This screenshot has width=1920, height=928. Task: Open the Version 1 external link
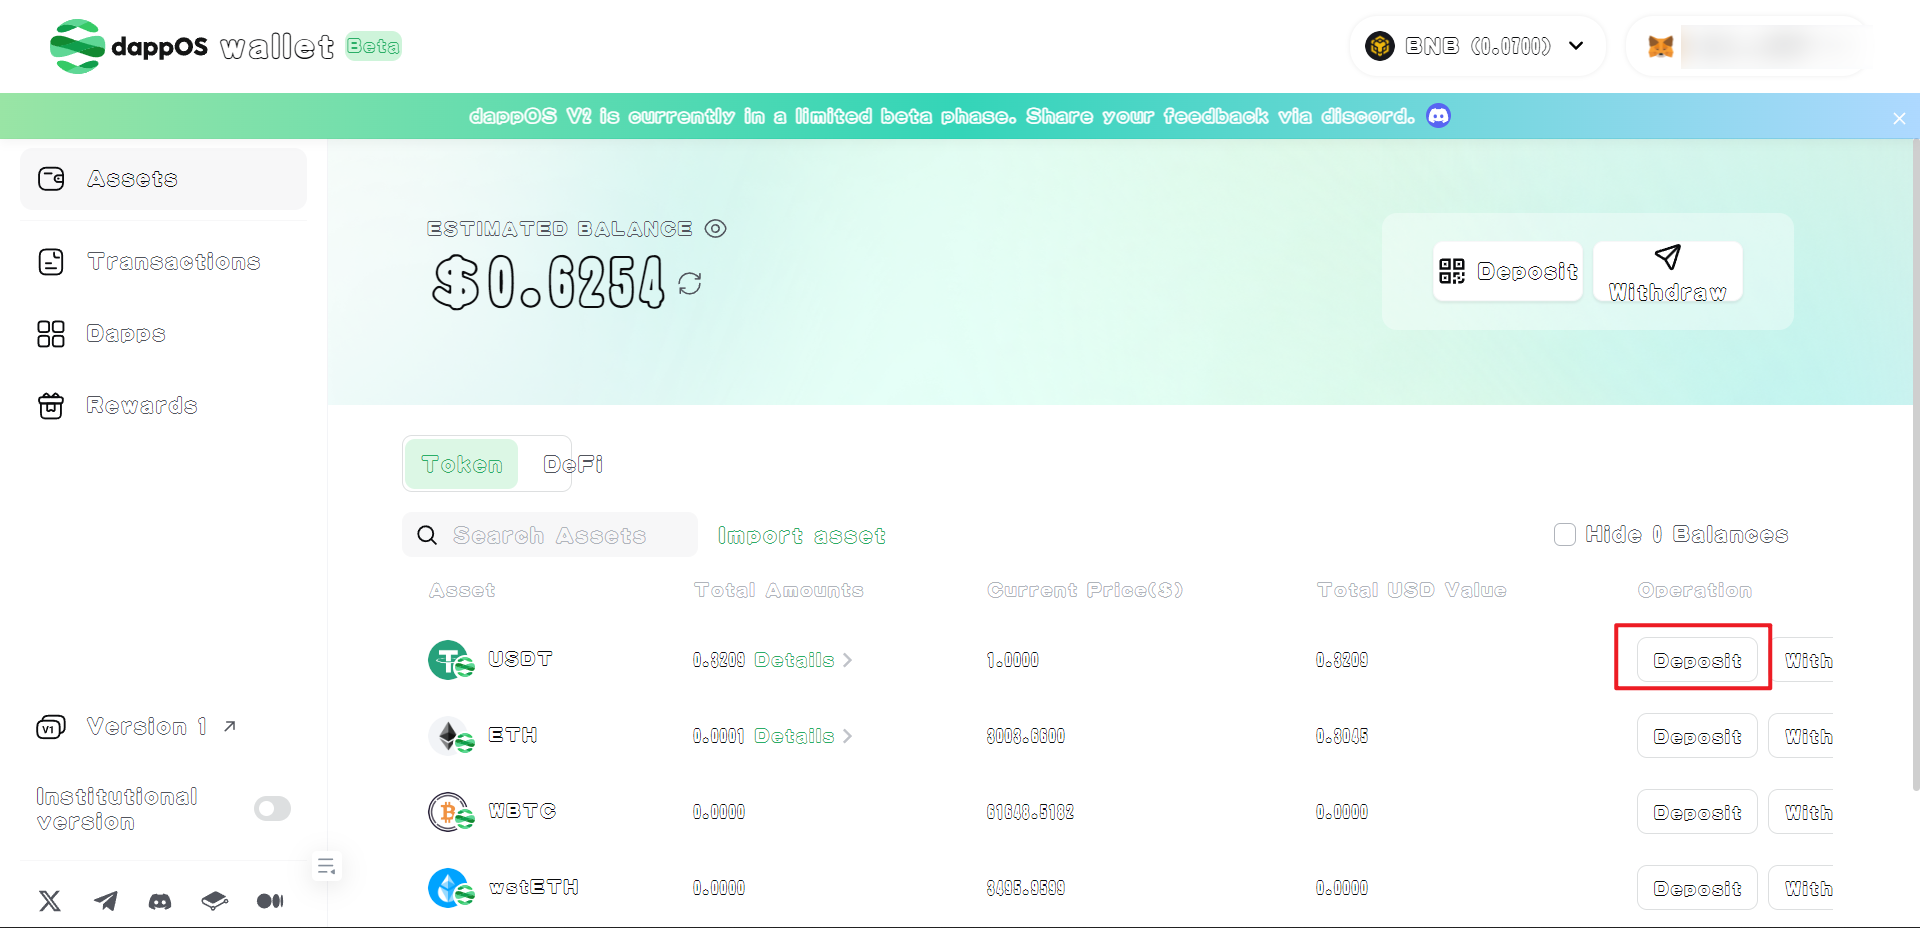(x=137, y=727)
